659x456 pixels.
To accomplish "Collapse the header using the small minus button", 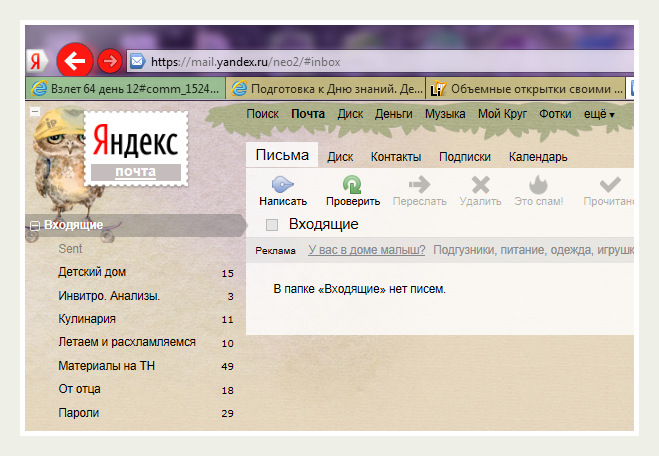I will tap(35, 111).
